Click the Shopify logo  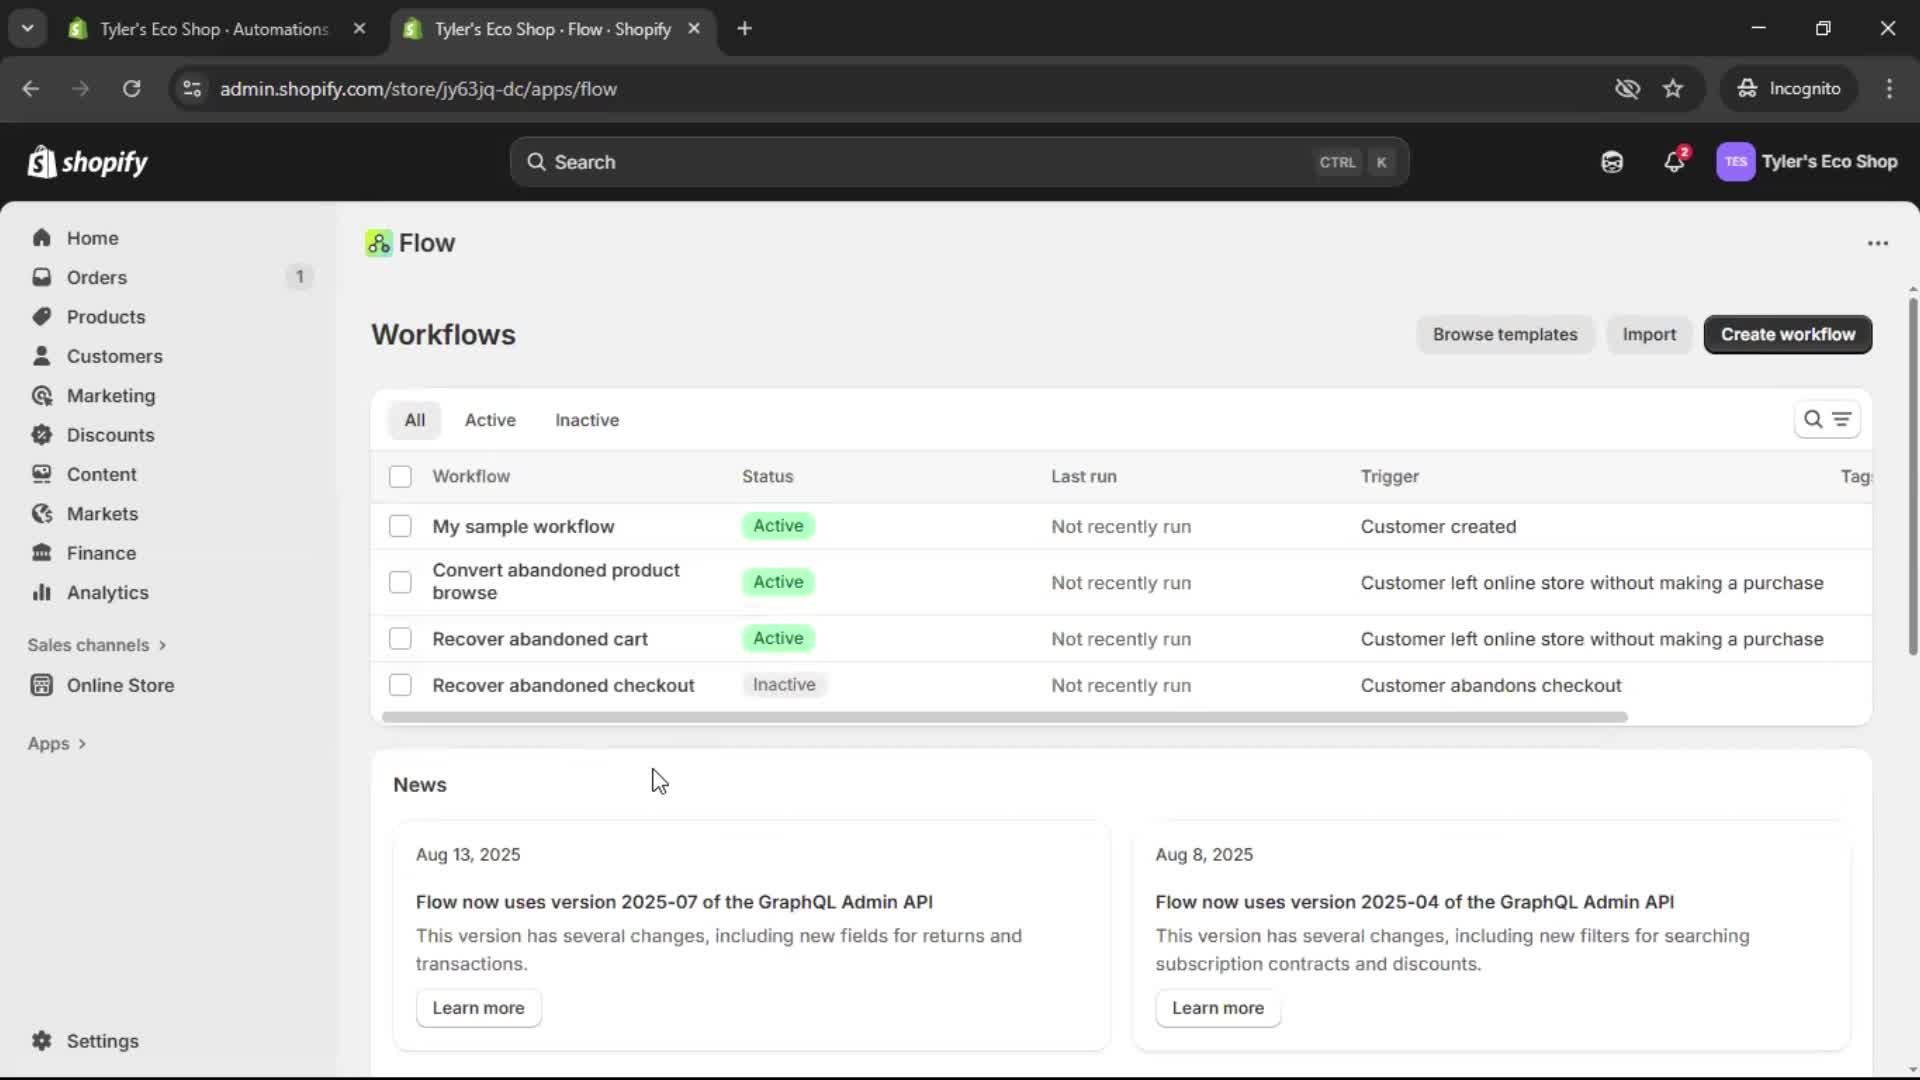click(87, 161)
